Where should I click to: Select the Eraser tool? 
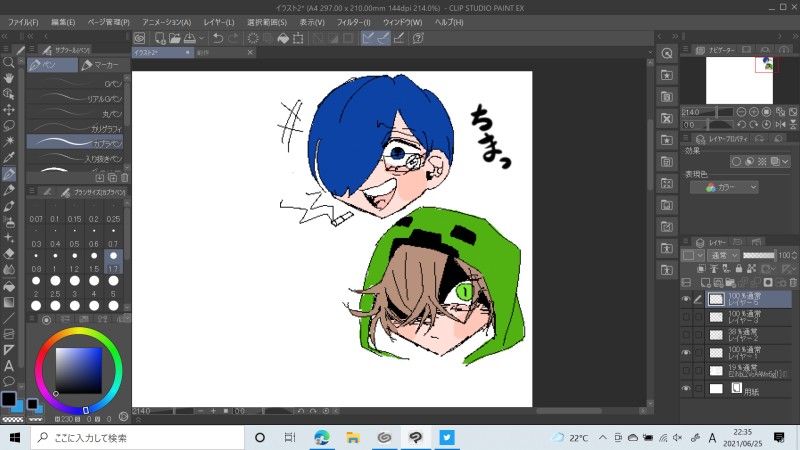pyautogui.click(x=9, y=254)
